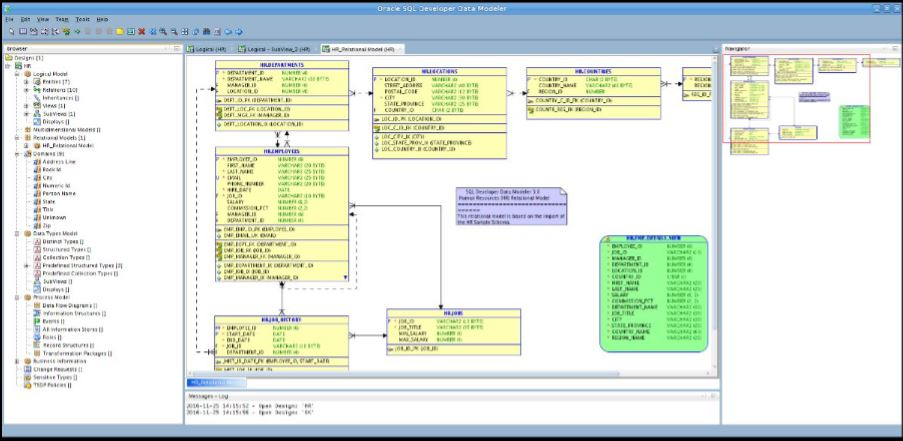Choose the New Picture tool beside the note tool
The height and width of the screenshot is (441, 903).
coord(131,32)
